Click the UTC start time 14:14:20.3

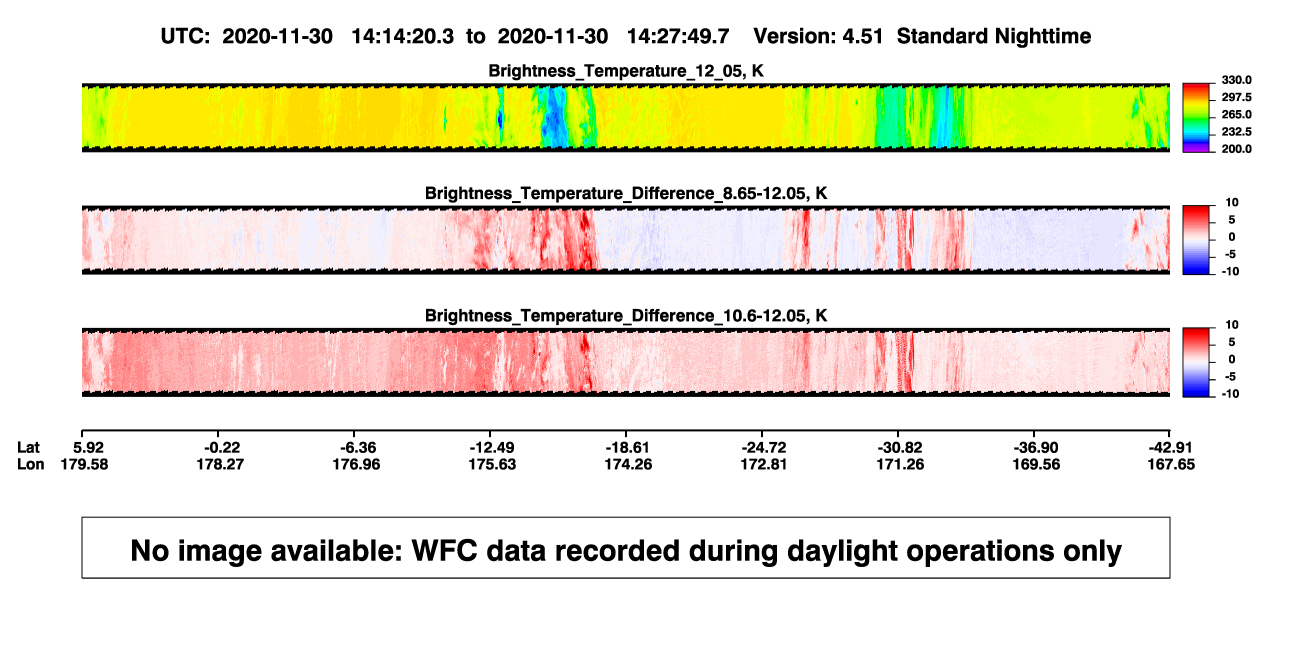click(x=403, y=36)
